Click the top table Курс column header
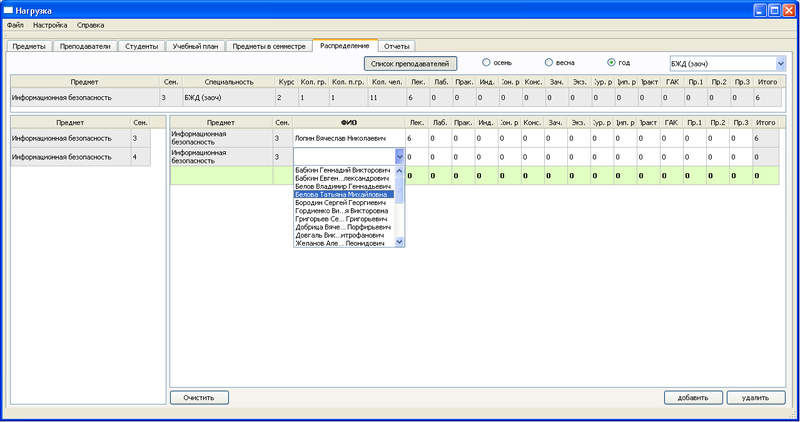The height and width of the screenshot is (422, 800). click(287, 82)
